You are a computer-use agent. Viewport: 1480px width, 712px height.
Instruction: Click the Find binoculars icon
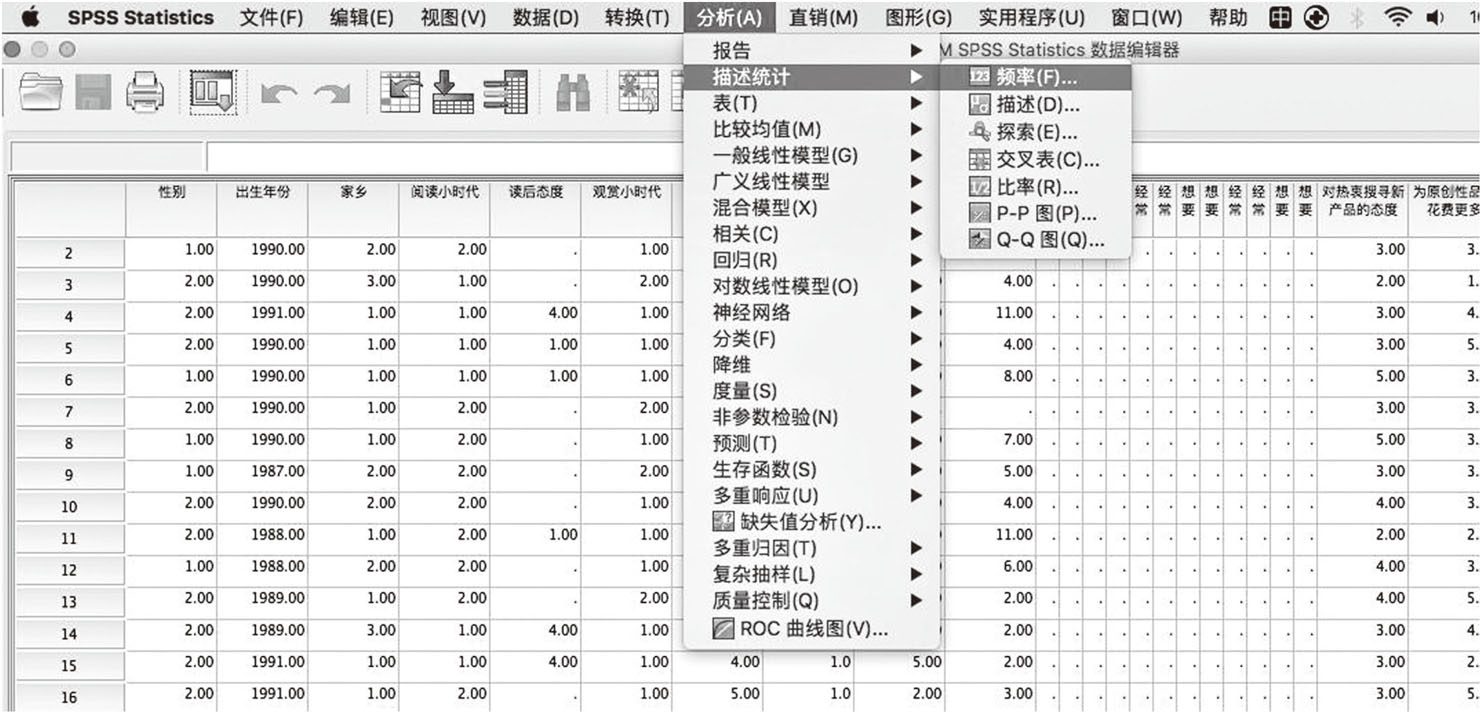[x=573, y=93]
